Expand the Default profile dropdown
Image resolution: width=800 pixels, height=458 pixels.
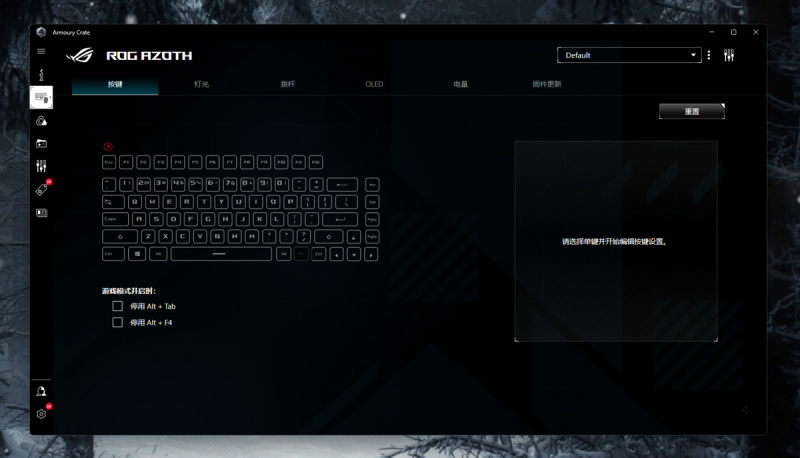point(628,55)
